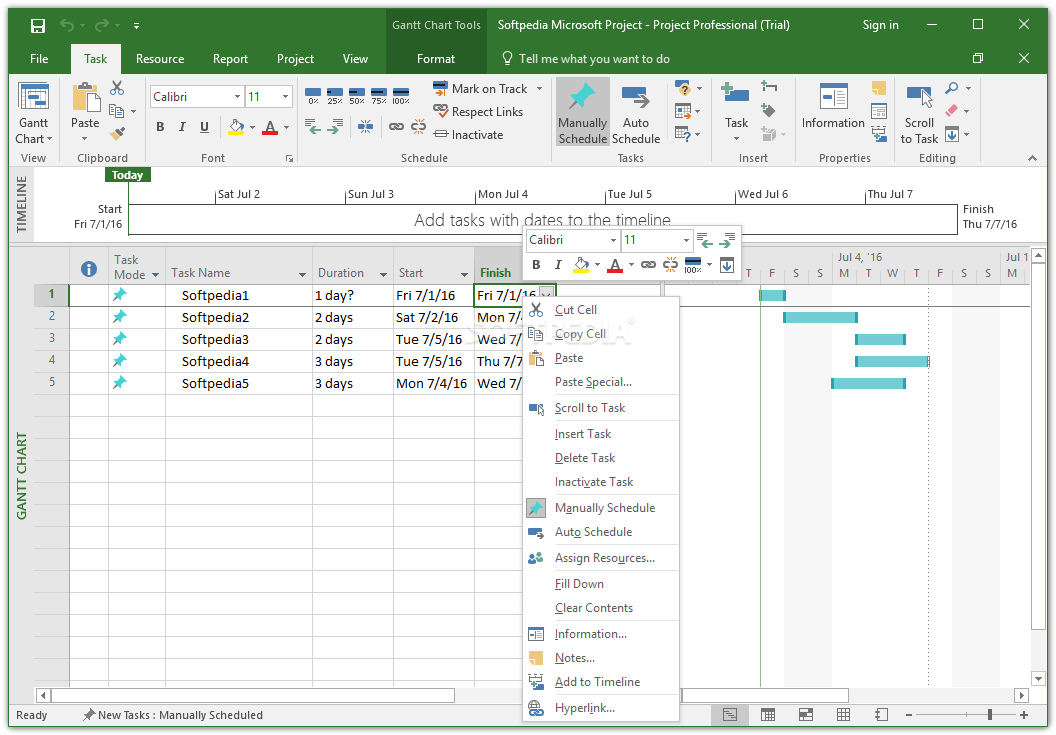
Task: Open the ribbon font name dropdown
Action: tap(237, 97)
